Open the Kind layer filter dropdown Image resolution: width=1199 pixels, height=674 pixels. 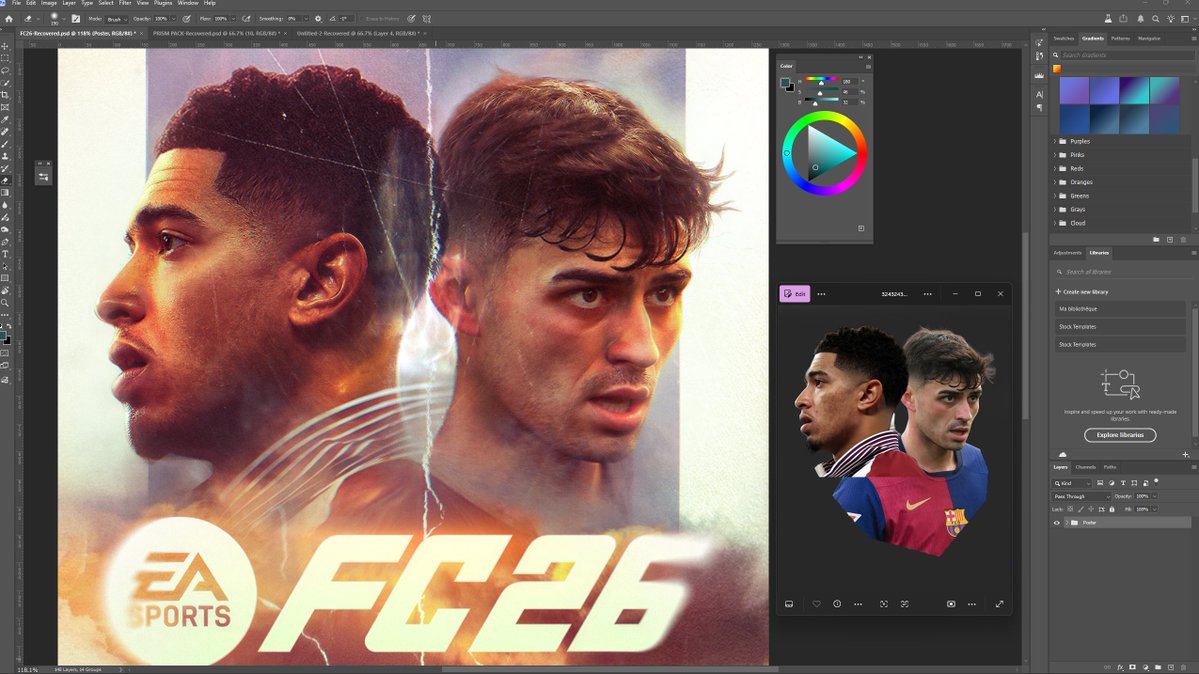(1071, 483)
